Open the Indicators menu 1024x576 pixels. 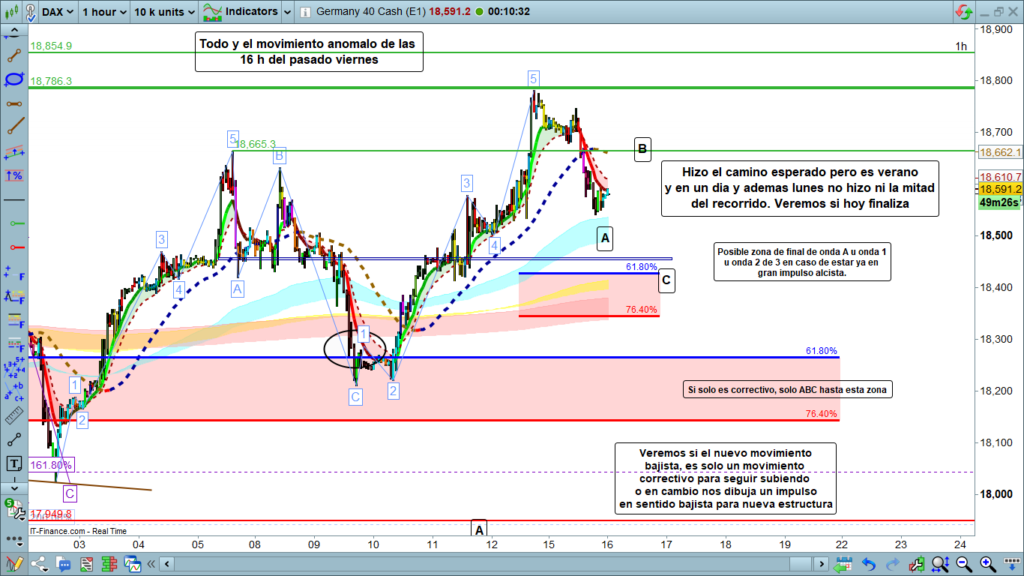click(x=245, y=12)
